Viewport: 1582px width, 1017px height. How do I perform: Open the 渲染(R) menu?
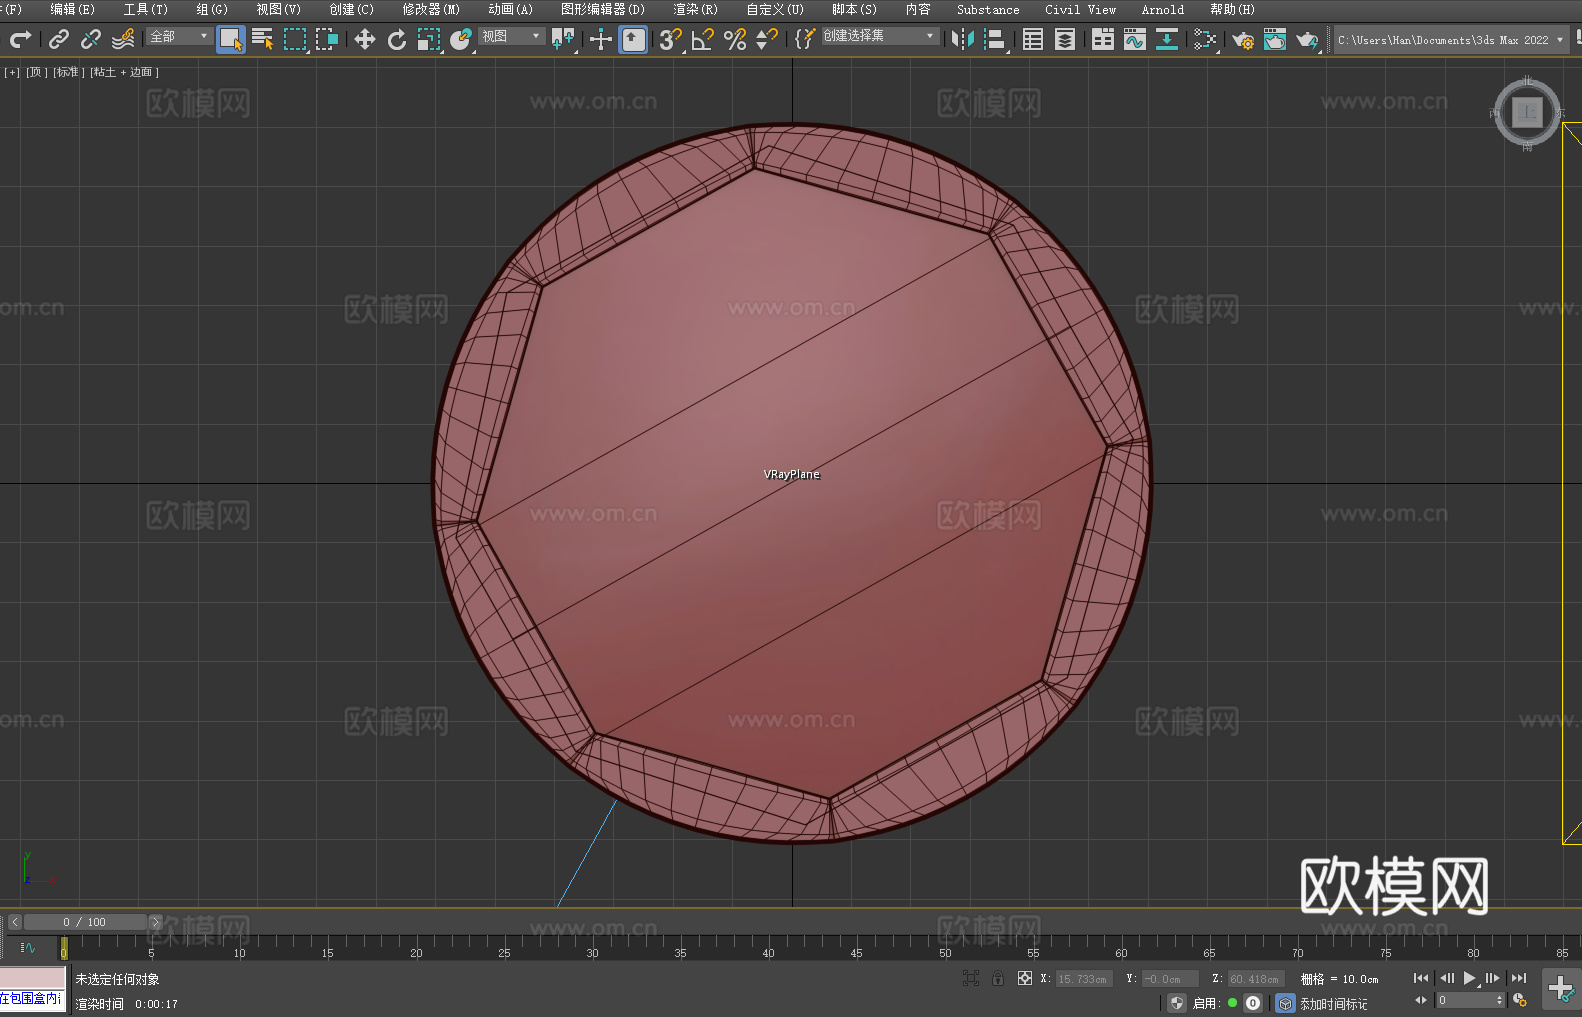pos(696,9)
